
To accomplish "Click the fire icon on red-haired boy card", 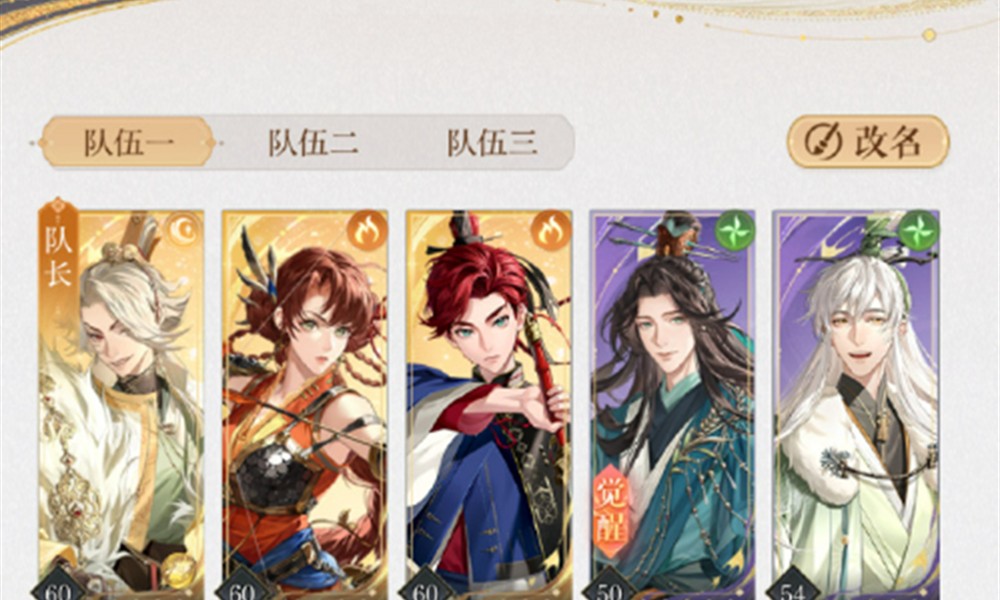I will point(550,230).
